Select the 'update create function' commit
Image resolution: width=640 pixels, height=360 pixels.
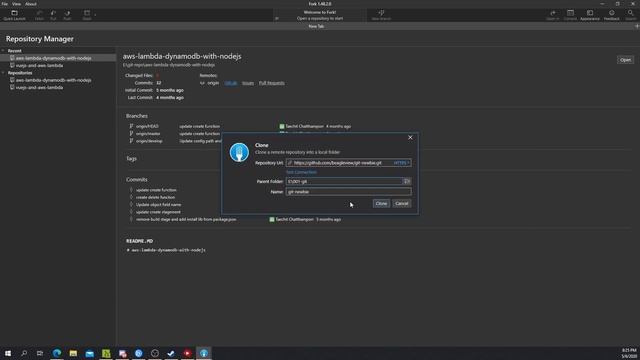[x=156, y=190]
